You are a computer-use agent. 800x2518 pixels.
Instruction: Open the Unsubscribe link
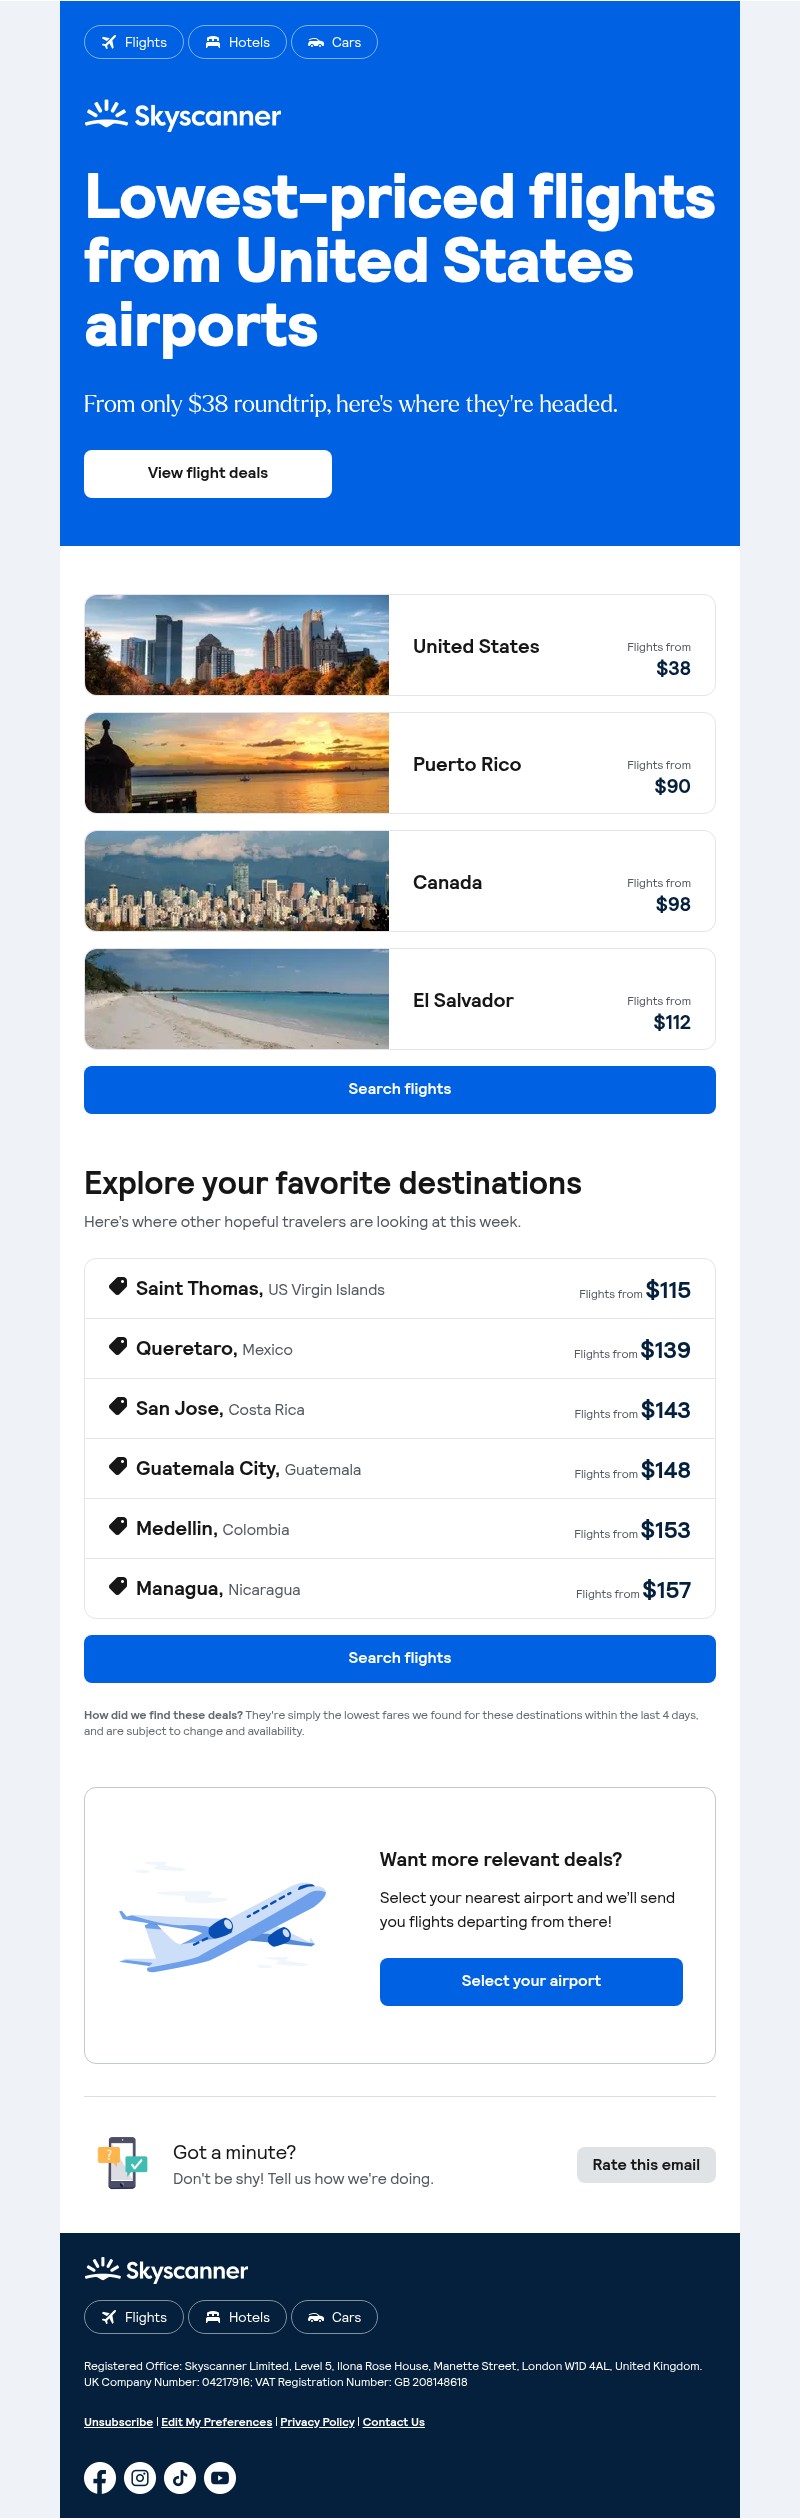click(118, 2422)
